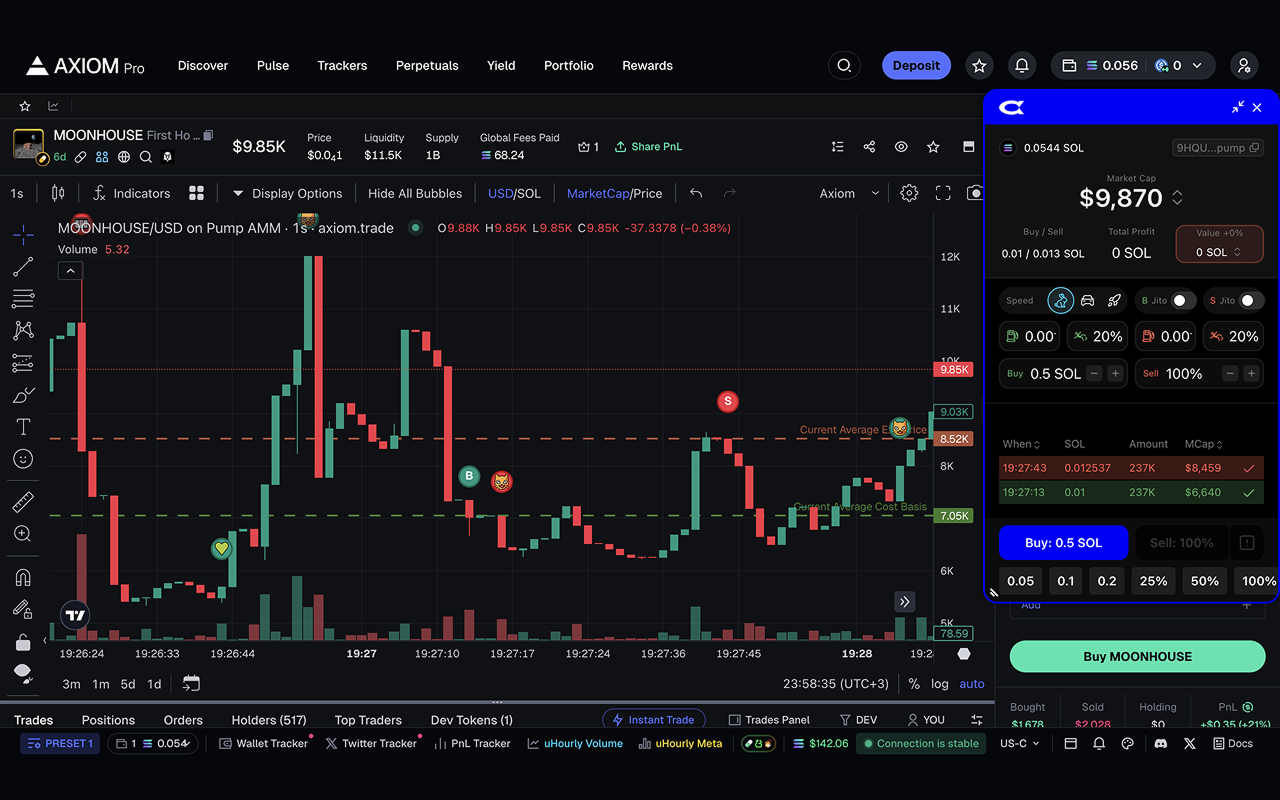
Task: Open the search magnifier in the header
Action: 844,66
